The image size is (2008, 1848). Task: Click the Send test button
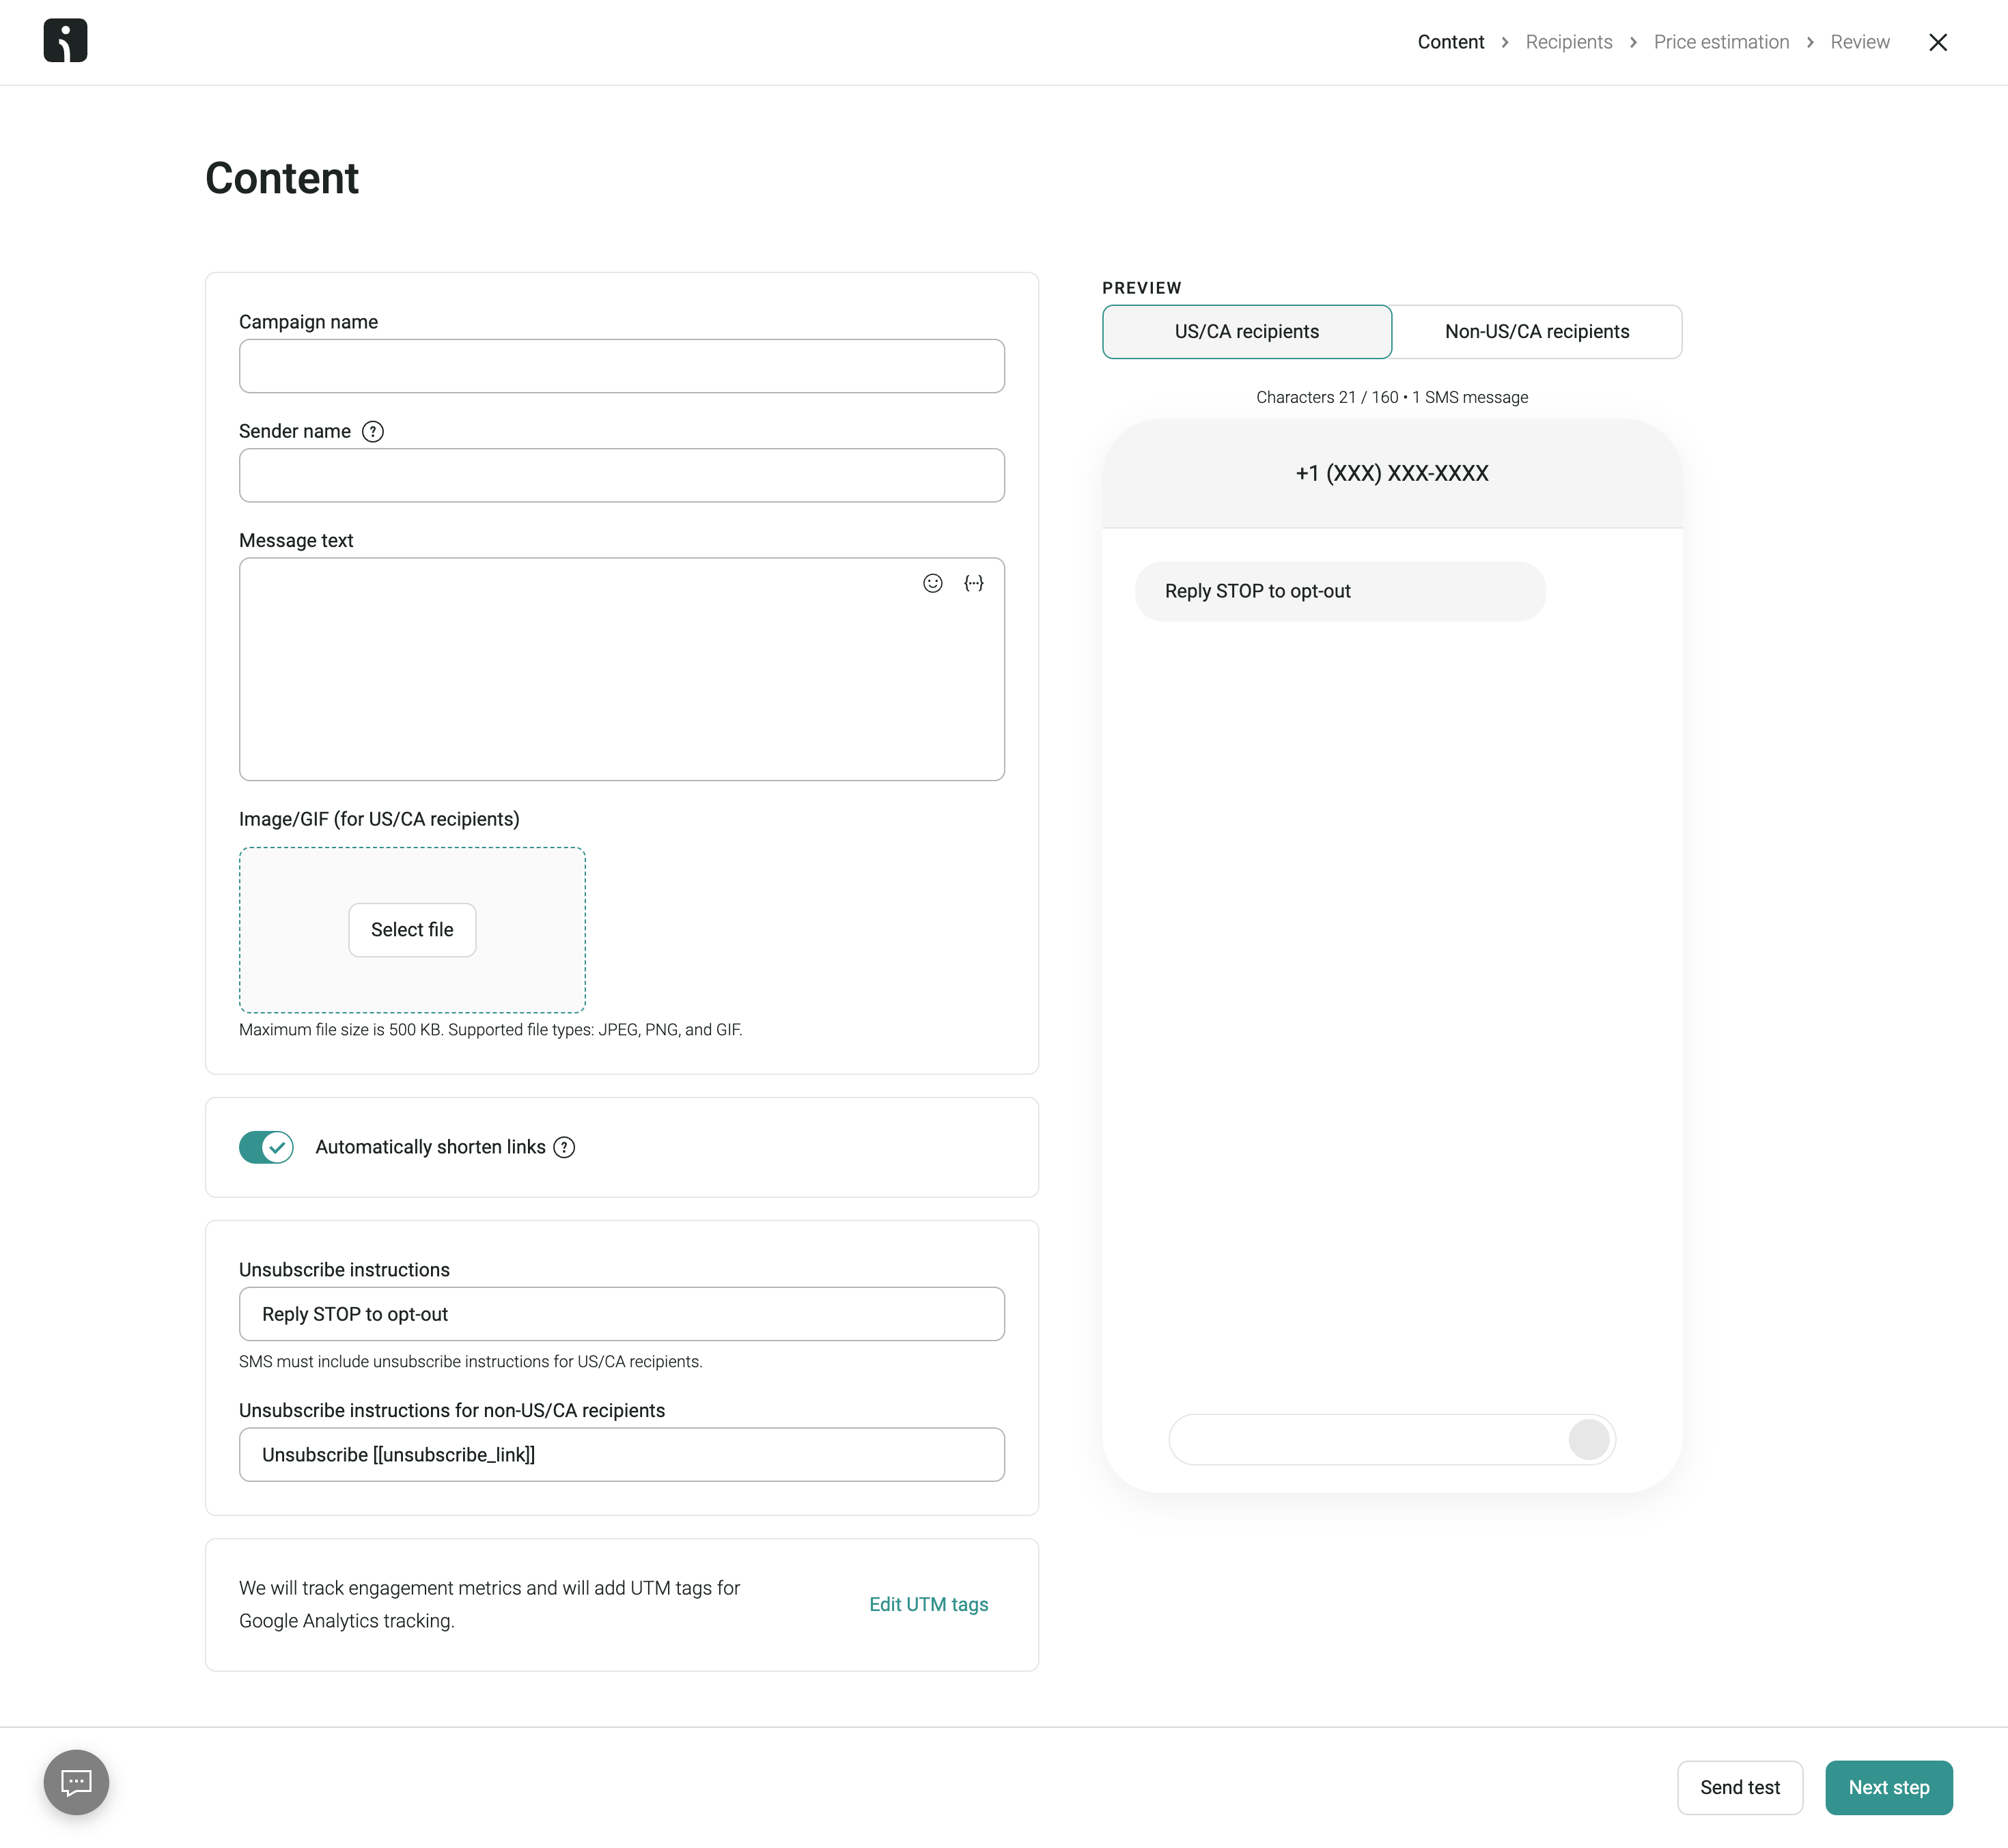tap(1740, 1787)
